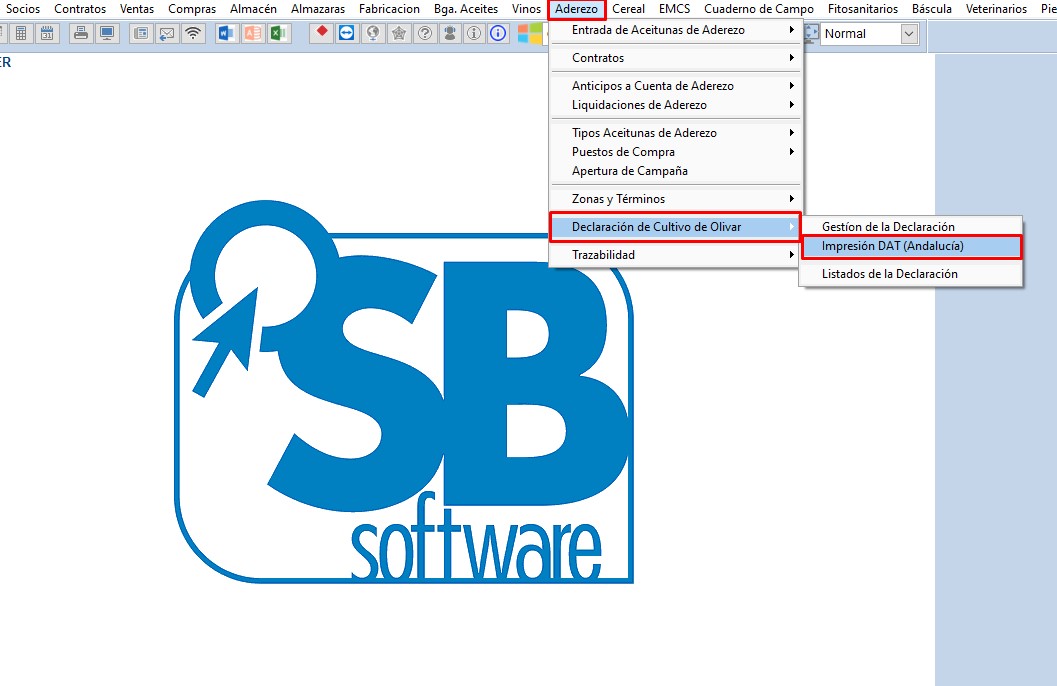The width and height of the screenshot is (1057, 686).
Task: Choose Gestión de la Declaración
Action: [x=888, y=227]
